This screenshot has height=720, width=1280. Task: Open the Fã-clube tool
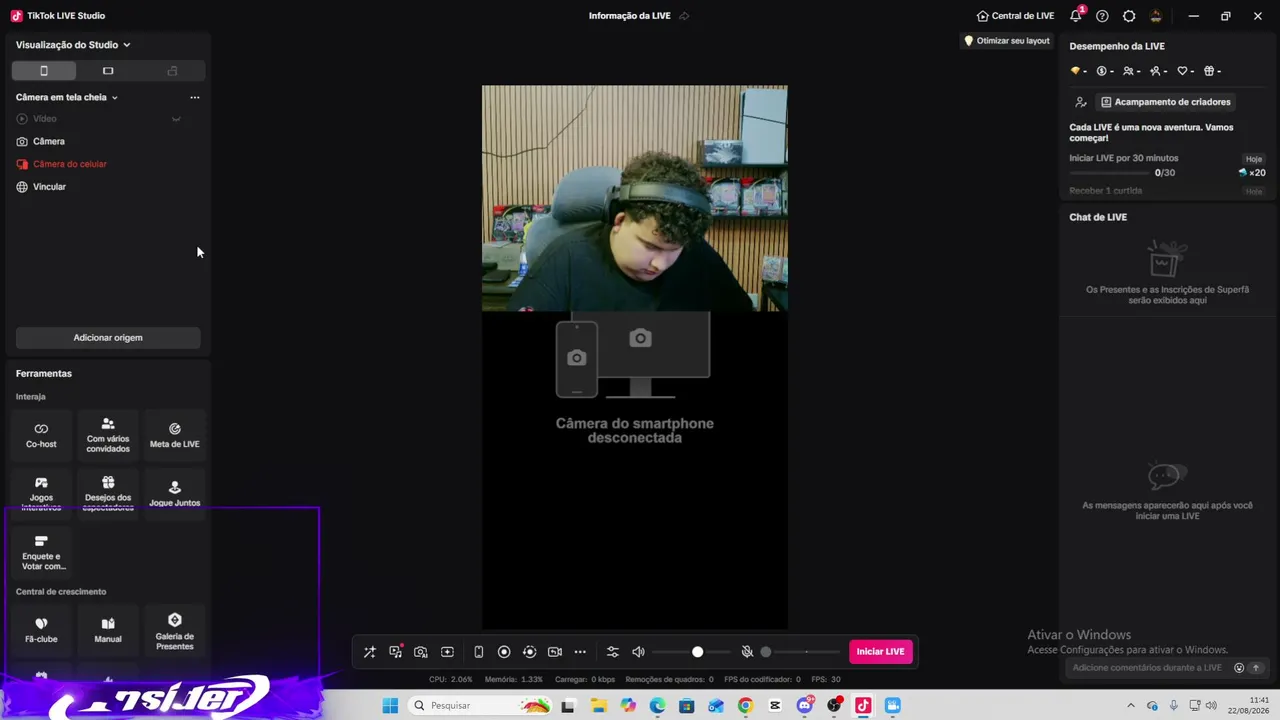[41, 630]
